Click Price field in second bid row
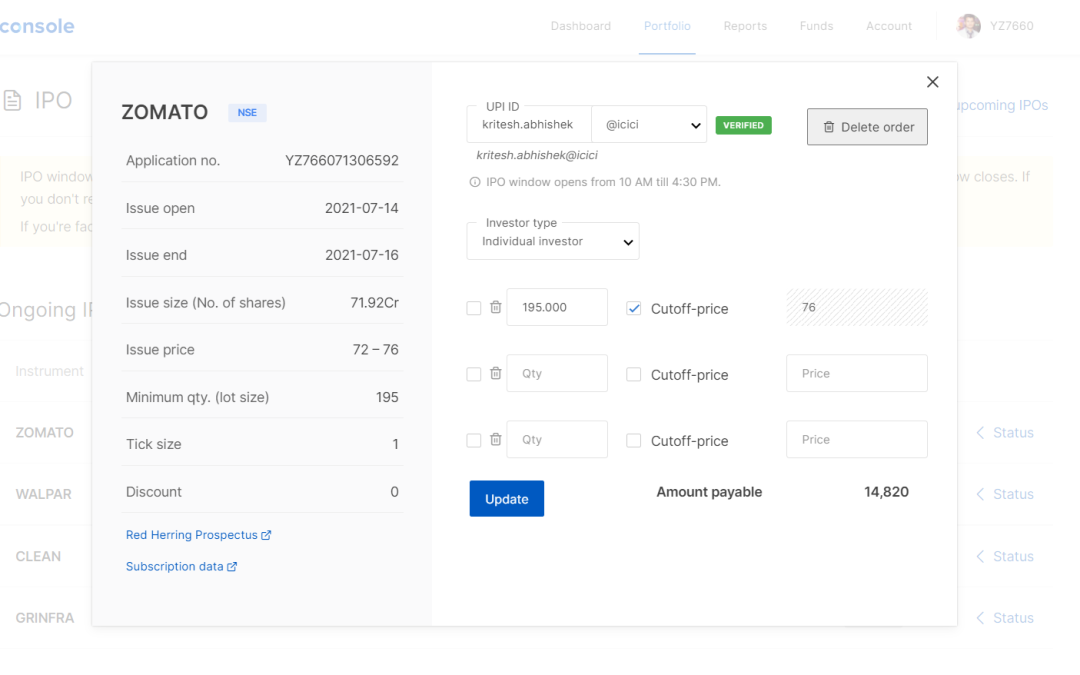1080x675 pixels. [x=857, y=373]
